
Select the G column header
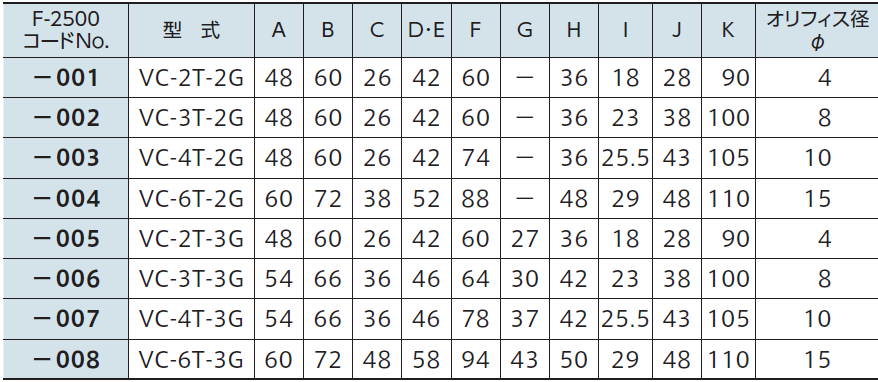525,30
